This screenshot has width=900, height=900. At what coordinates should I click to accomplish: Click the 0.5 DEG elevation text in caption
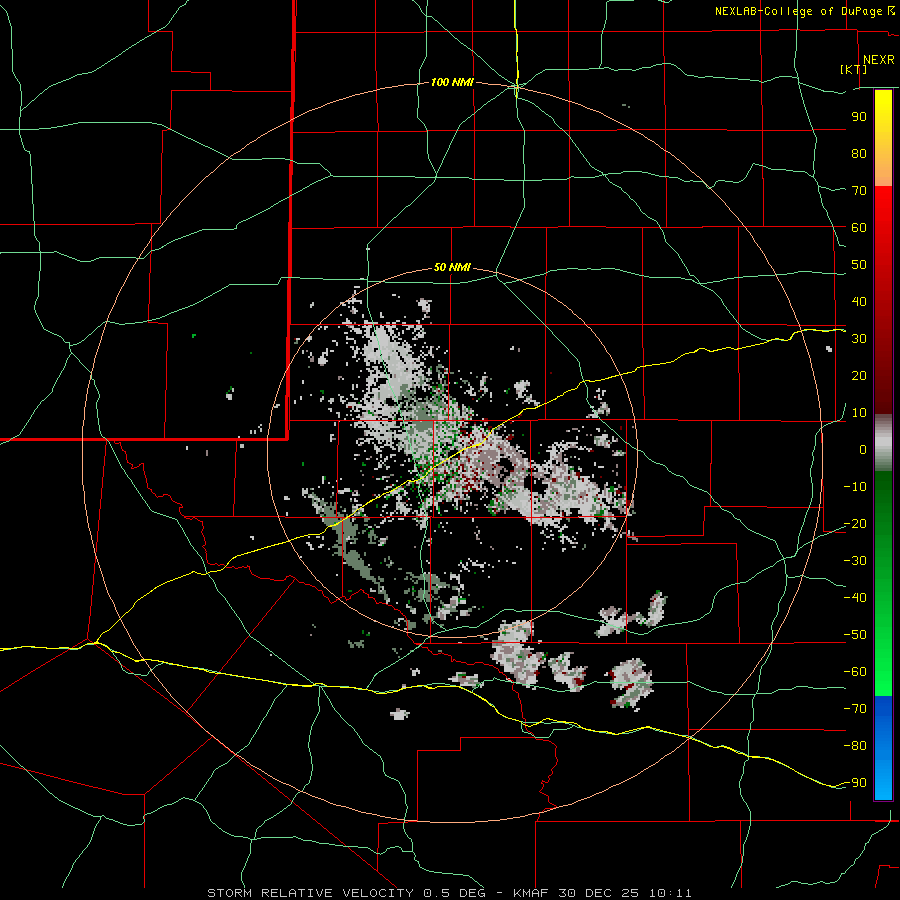point(454,893)
